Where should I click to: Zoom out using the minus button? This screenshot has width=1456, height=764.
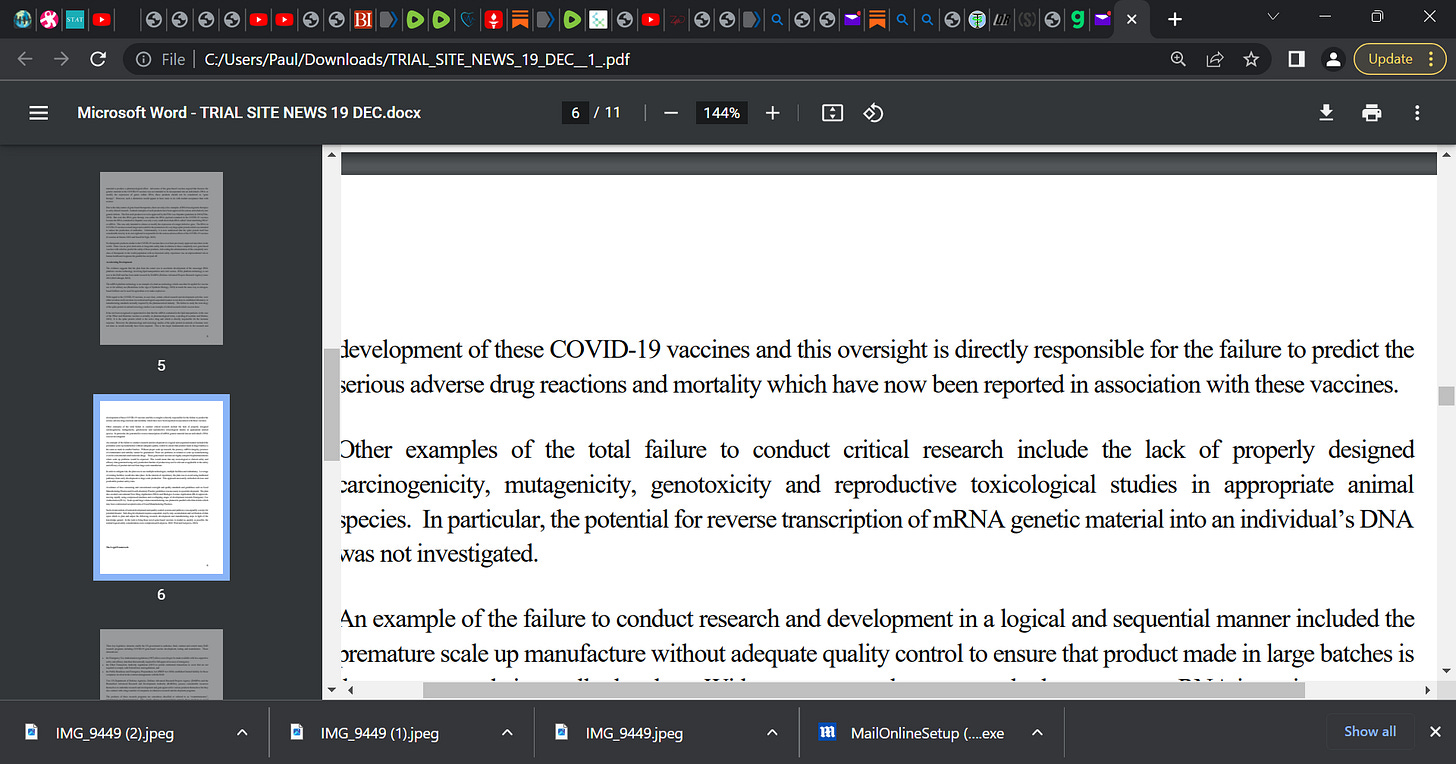[x=671, y=113]
